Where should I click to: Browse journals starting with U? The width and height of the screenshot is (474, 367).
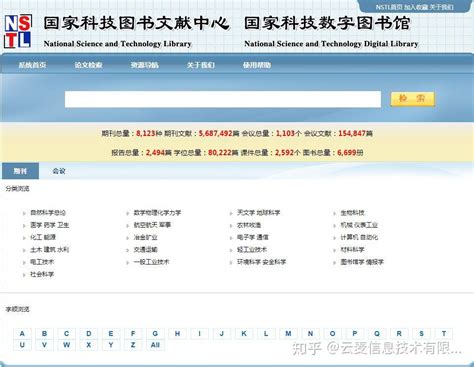click(x=22, y=345)
